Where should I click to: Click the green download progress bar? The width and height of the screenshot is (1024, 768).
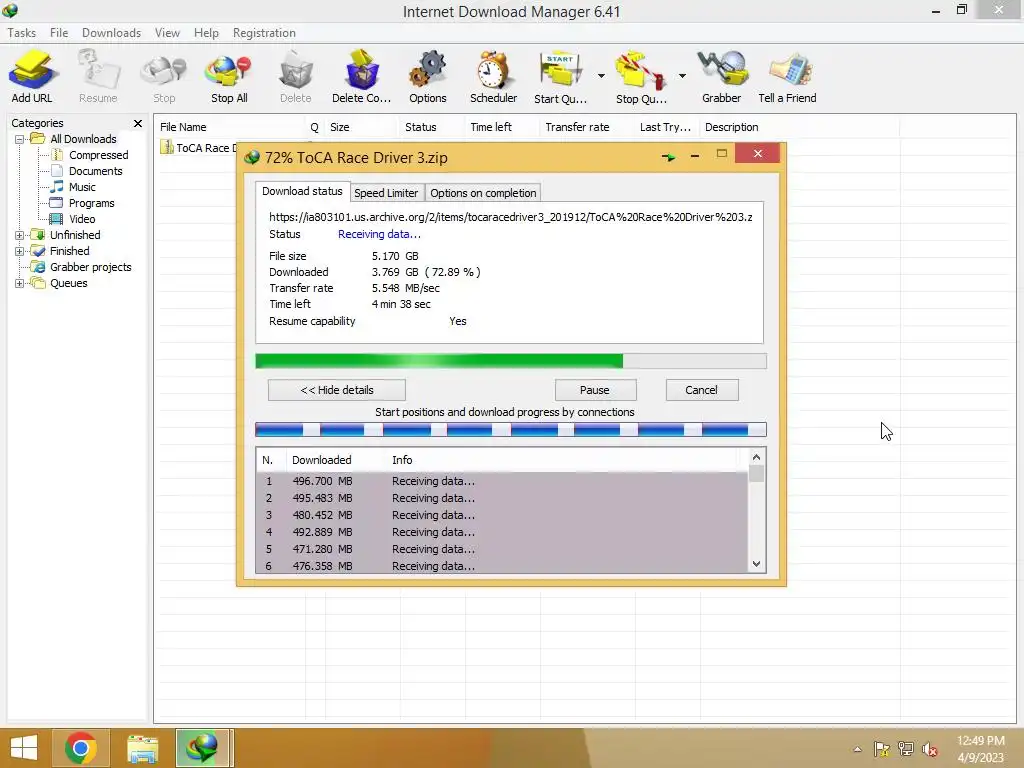coord(511,361)
